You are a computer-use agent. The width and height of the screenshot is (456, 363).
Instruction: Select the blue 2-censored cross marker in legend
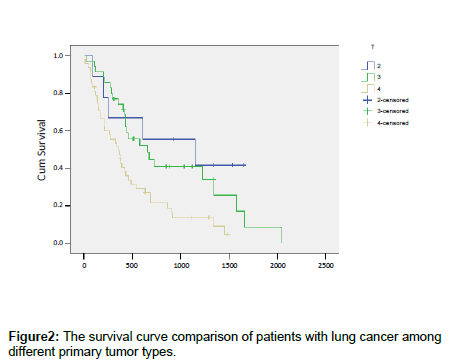(367, 100)
